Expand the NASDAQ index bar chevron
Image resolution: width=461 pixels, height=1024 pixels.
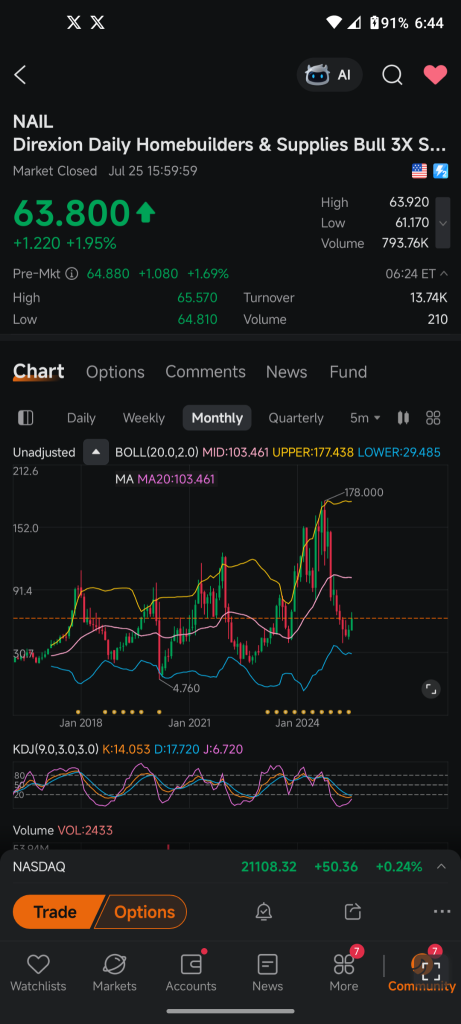(x=441, y=867)
